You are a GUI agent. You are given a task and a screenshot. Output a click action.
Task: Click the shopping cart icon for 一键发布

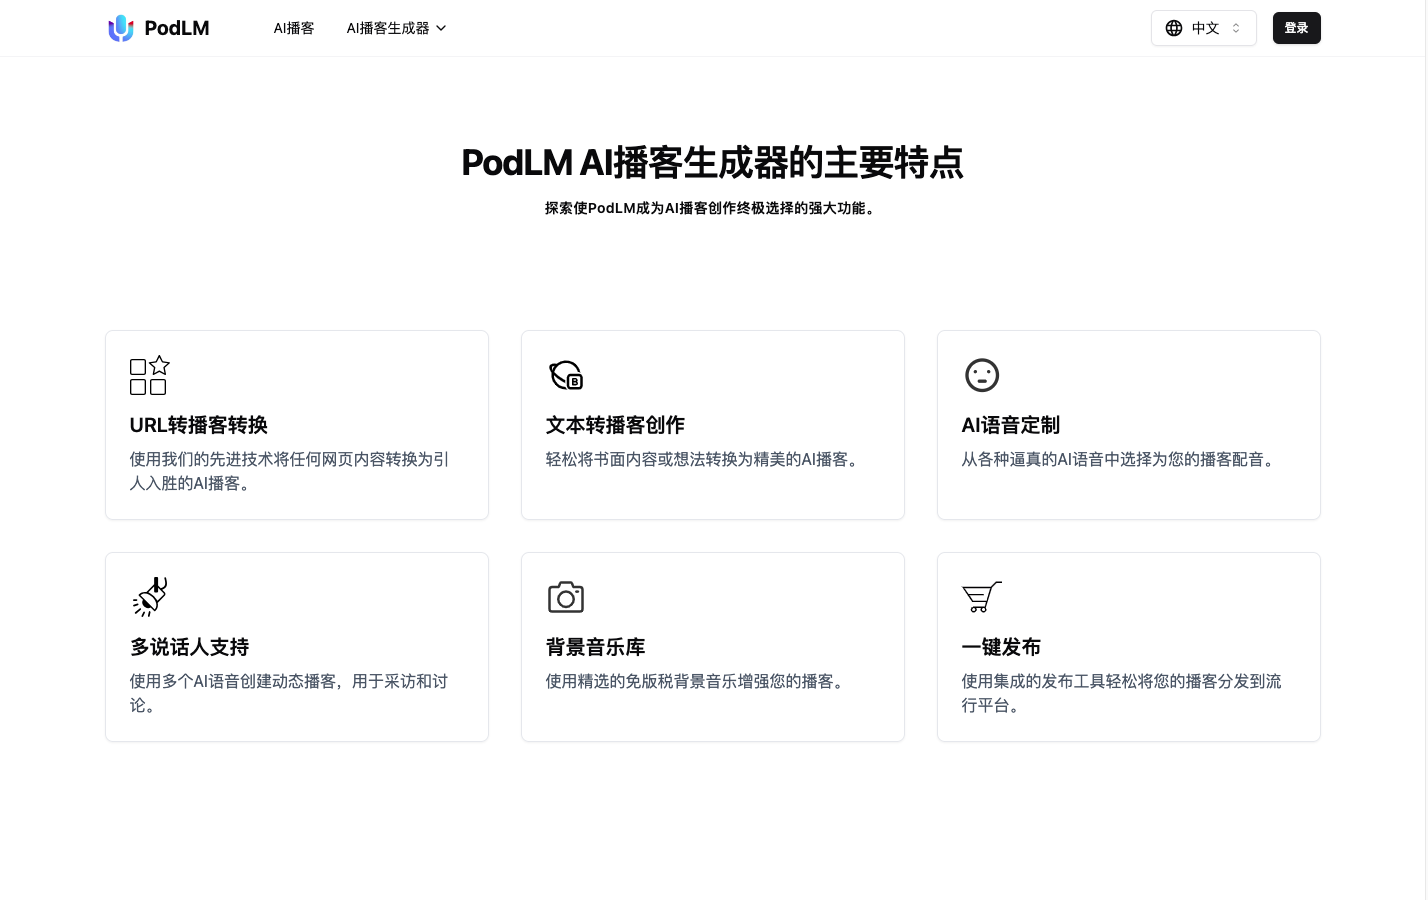tap(982, 597)
